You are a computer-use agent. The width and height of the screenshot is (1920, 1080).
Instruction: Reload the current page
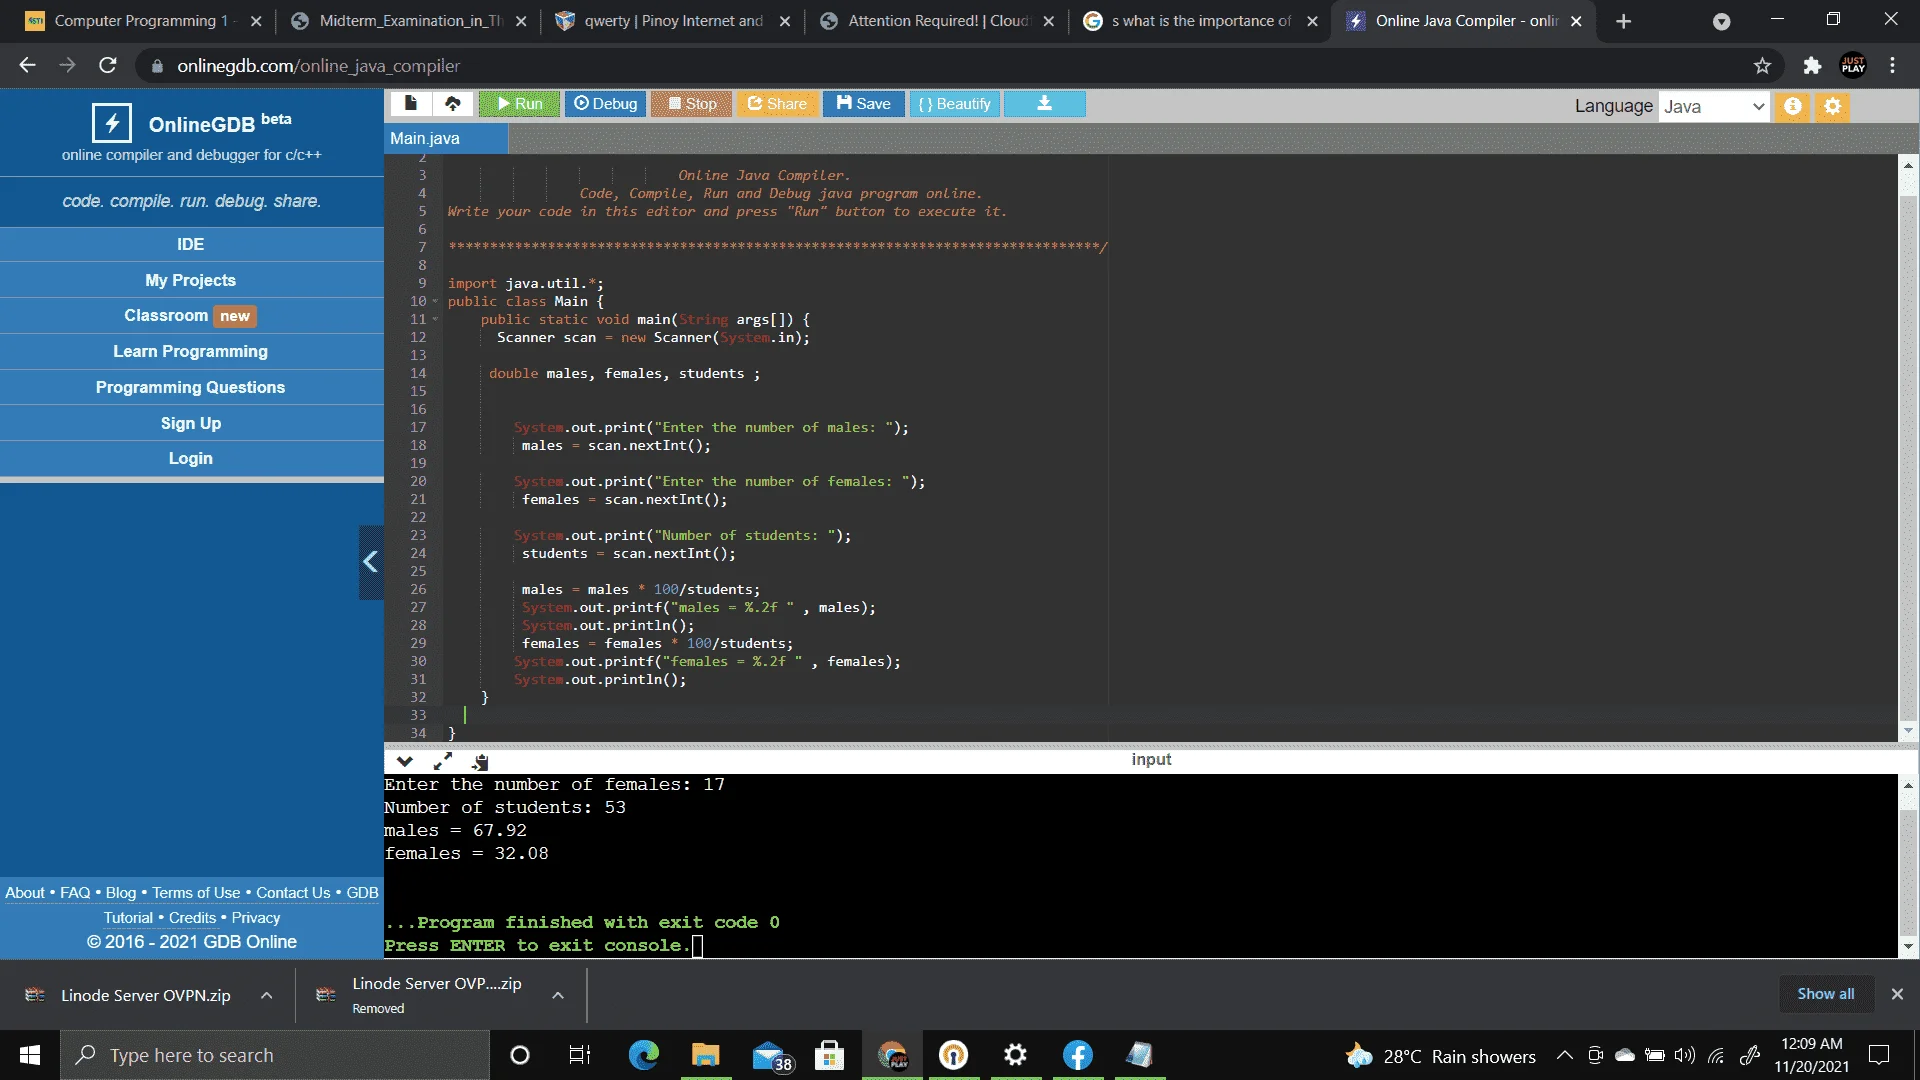tap(108, 65)
